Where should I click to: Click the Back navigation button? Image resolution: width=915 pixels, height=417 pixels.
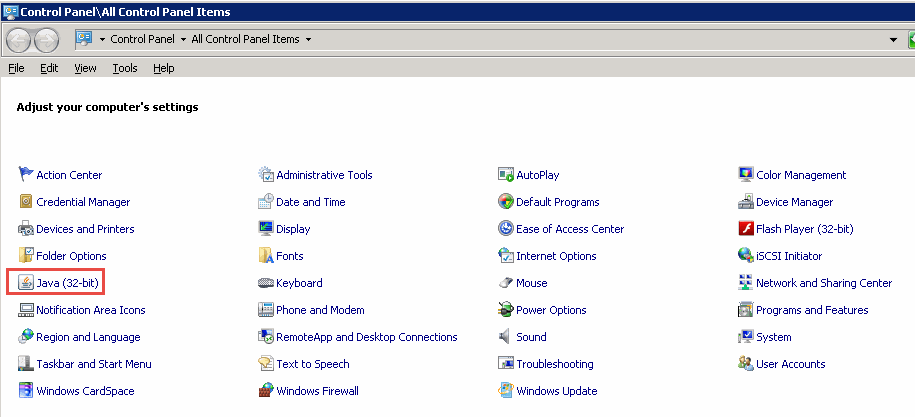pos(20,40)
